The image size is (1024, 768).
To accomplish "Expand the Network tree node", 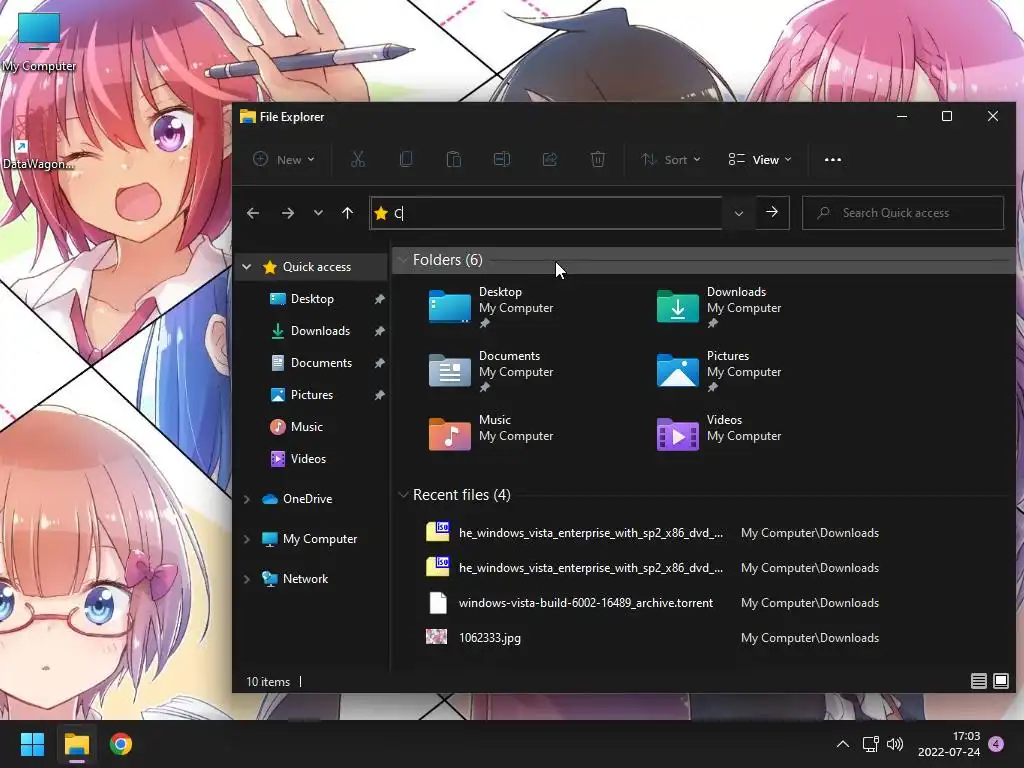I will click(x=246, y=579).
